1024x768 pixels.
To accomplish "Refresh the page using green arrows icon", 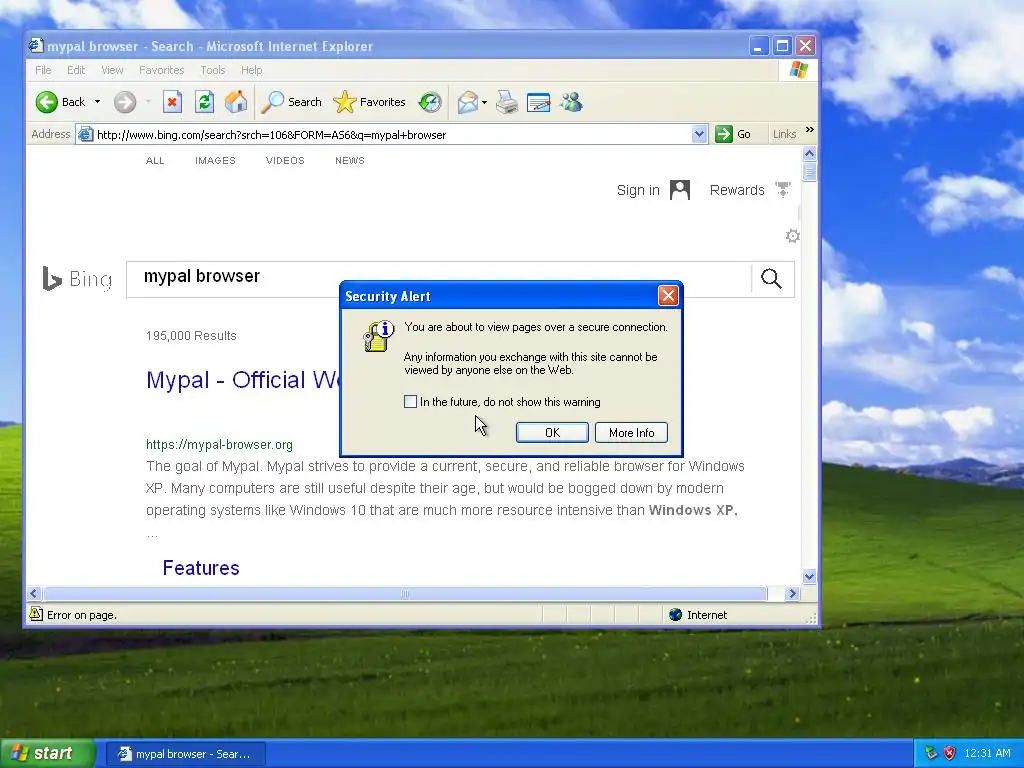I will (x=204, y=102).
